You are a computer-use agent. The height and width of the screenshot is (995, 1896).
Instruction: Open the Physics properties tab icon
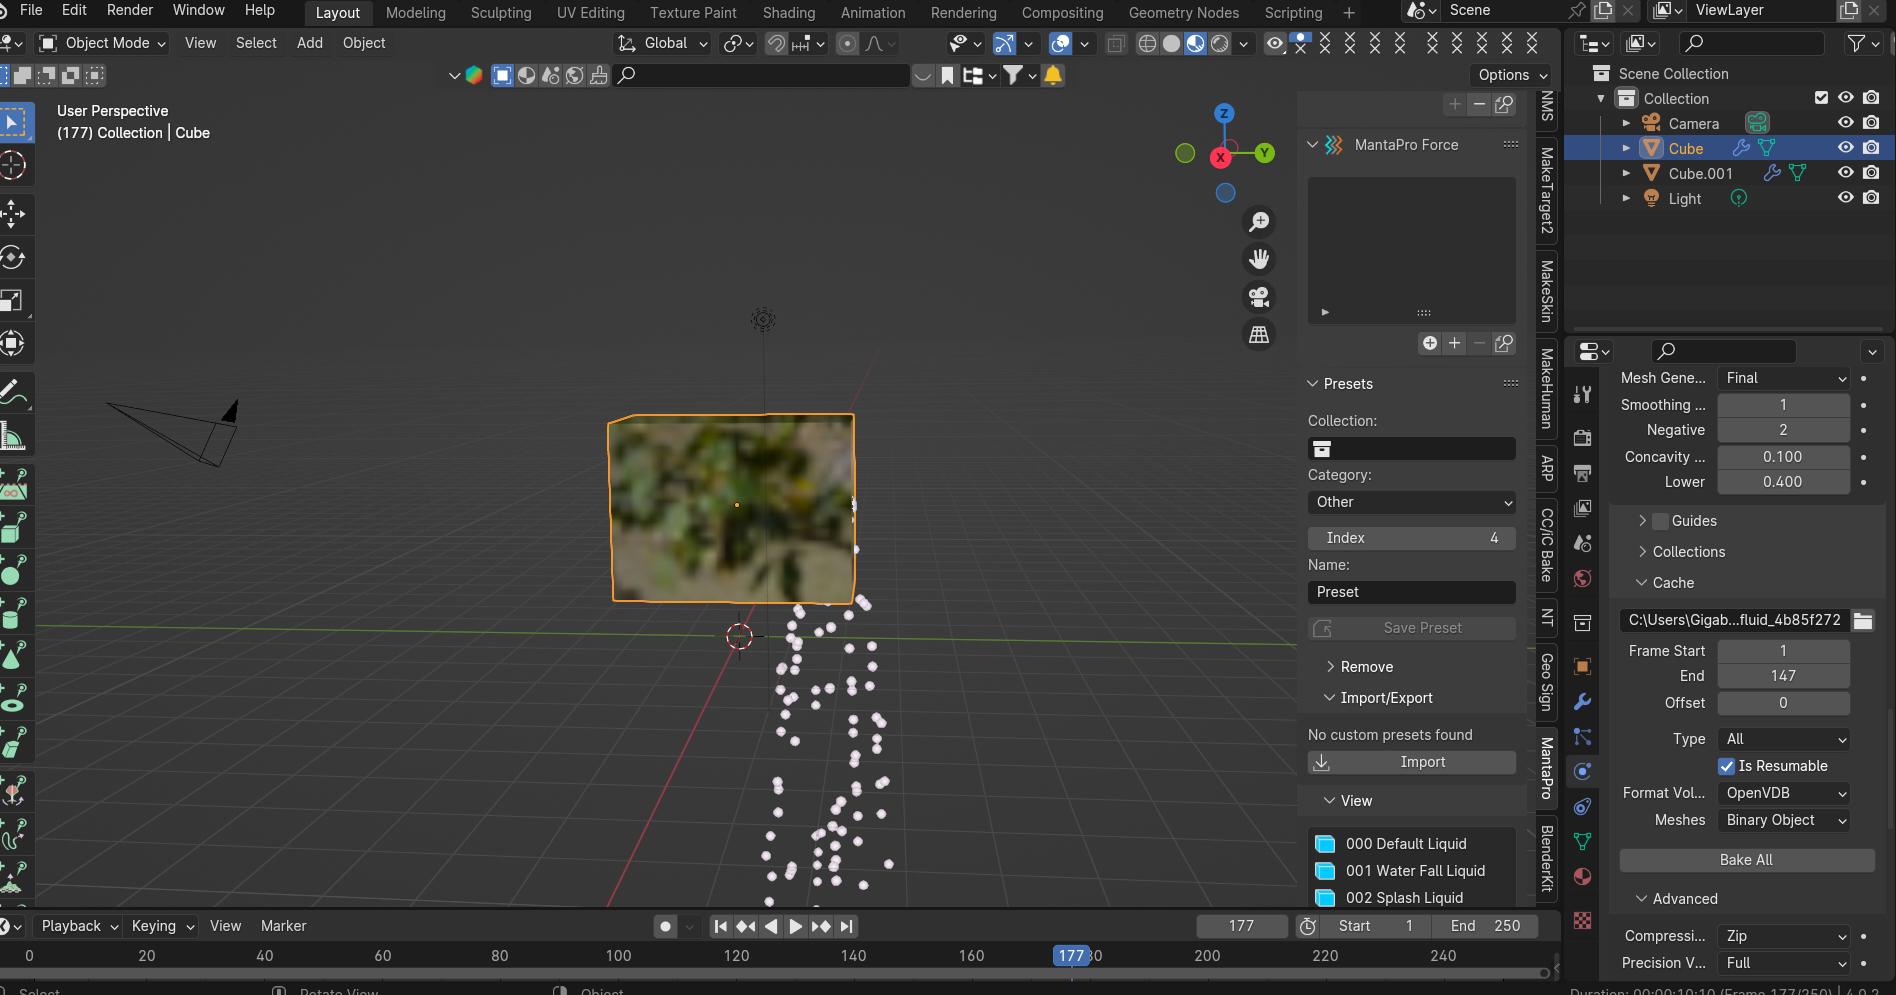[1582, 771]
